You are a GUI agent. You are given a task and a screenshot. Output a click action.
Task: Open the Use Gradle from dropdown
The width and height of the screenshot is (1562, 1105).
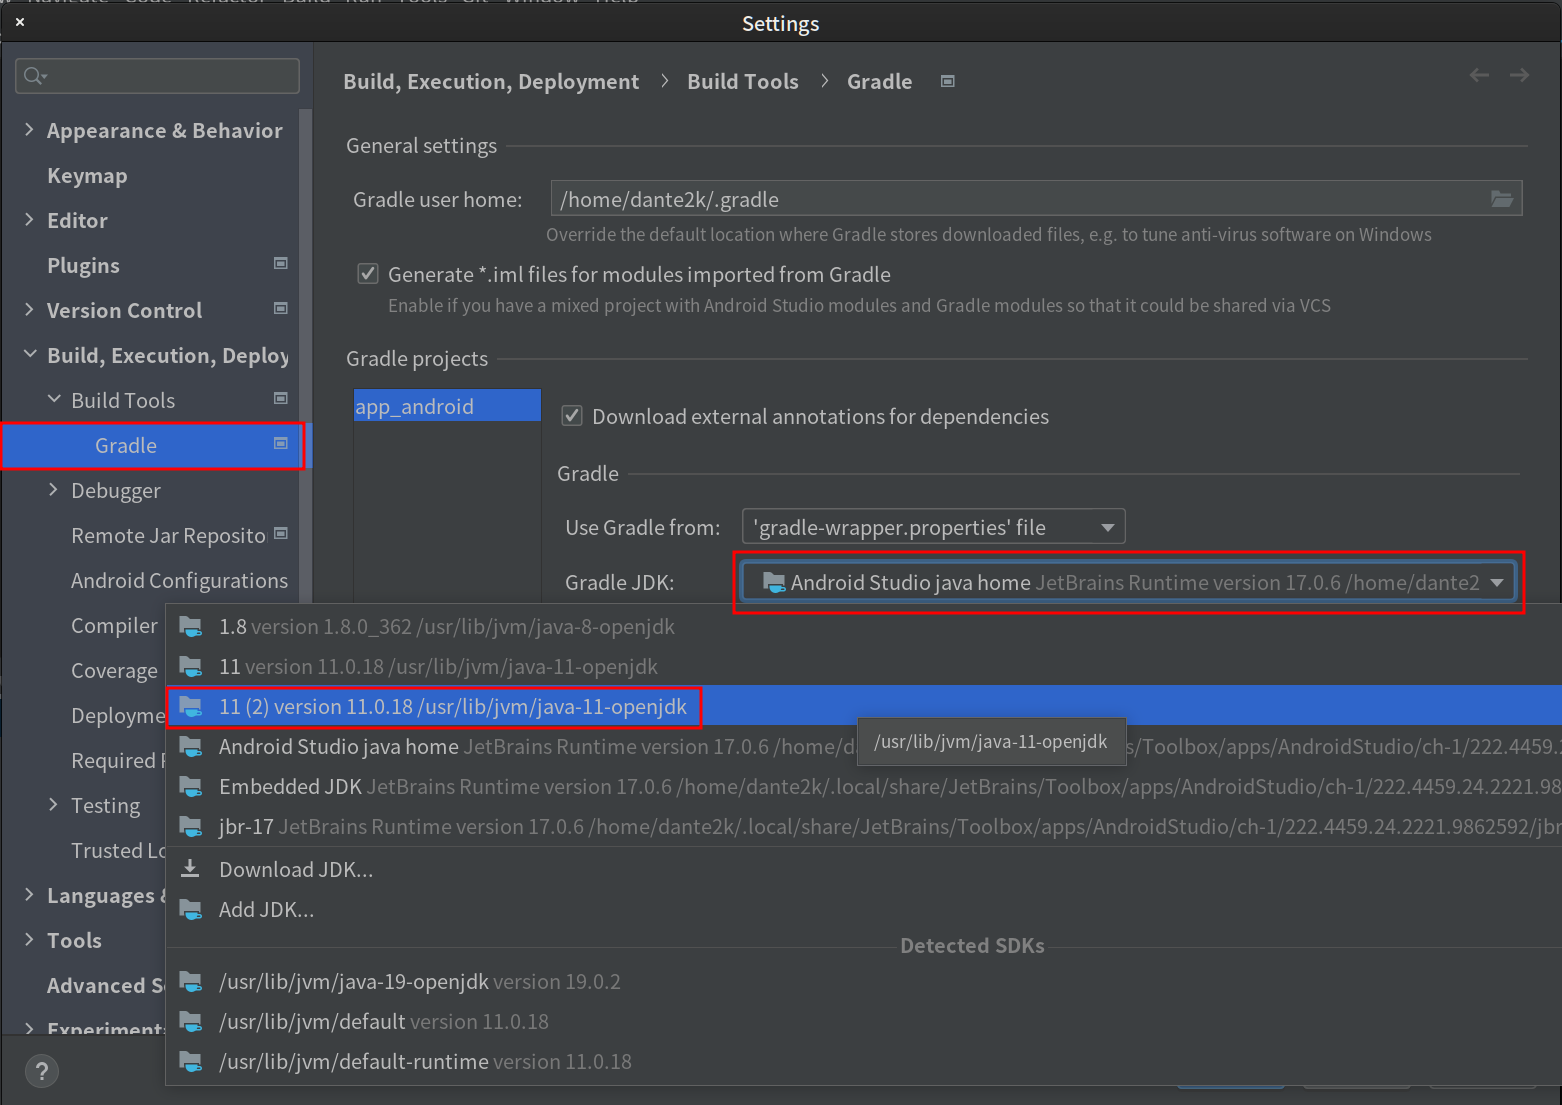933,527
